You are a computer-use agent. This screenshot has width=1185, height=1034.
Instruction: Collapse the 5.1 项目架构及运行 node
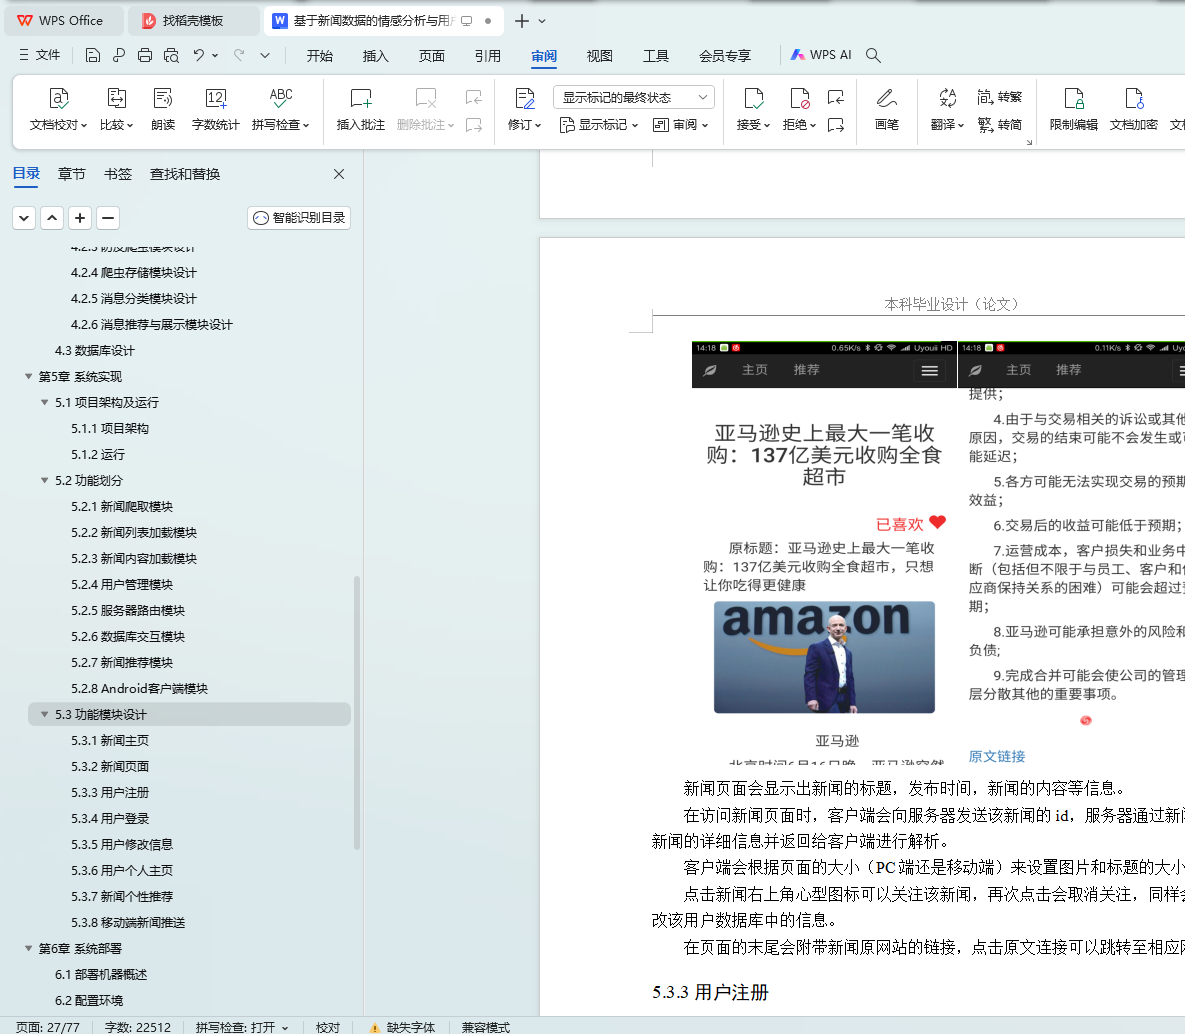click(45, 402)
